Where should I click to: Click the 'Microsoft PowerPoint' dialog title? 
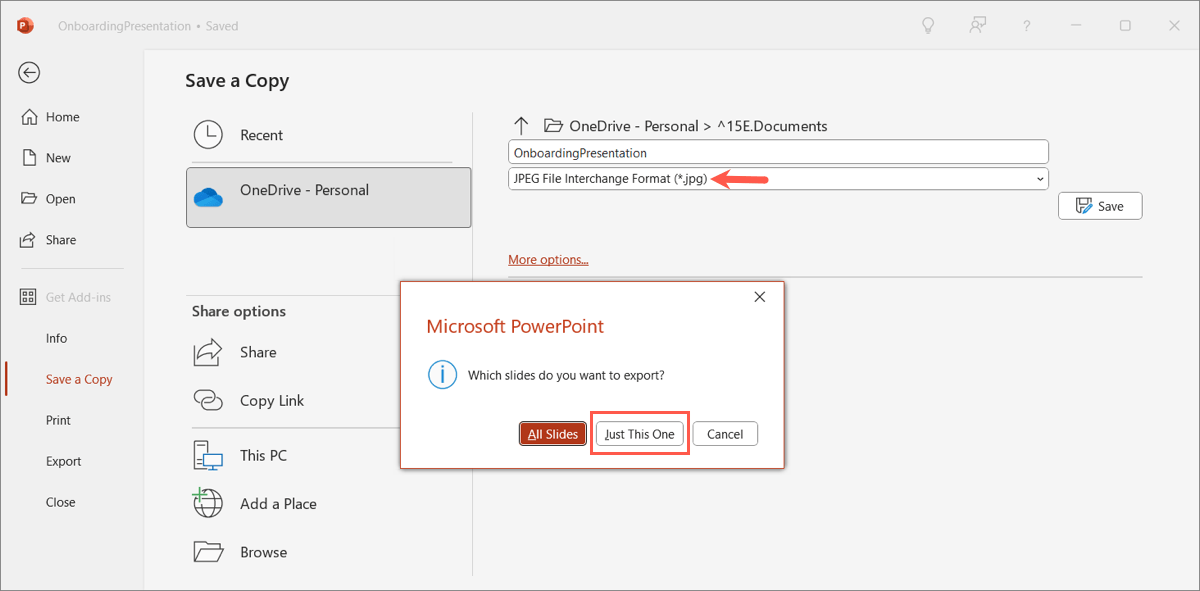(515, 326)
